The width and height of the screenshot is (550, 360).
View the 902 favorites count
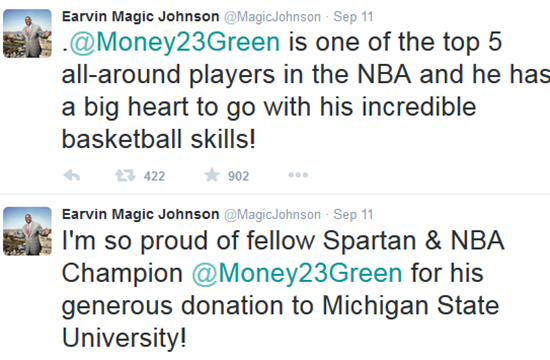[x=239, y=176]
